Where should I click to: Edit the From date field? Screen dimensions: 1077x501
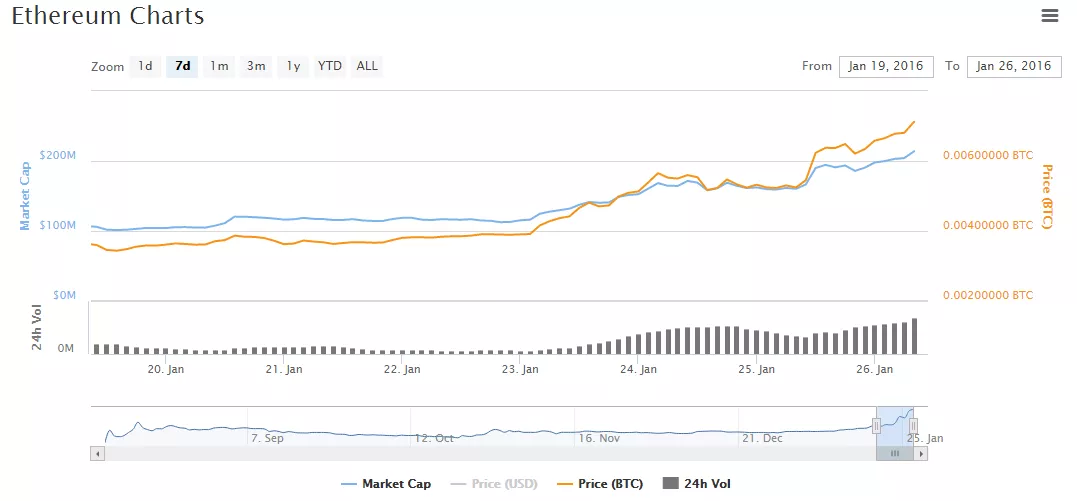coord(886,66)
